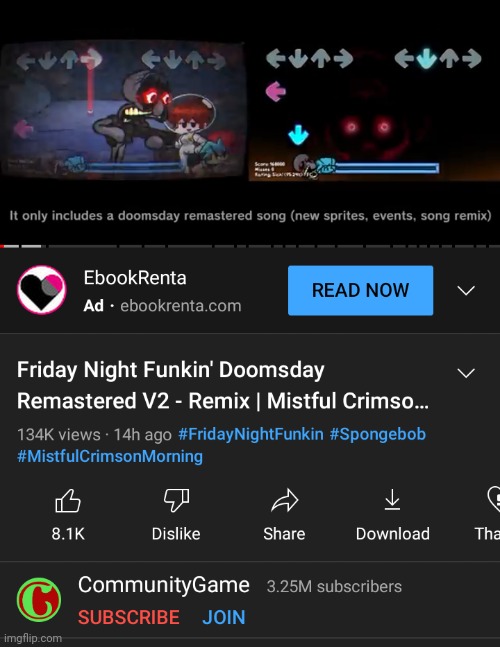
Task: Open the CommunityGame channel name
Action: click(164, 585)
